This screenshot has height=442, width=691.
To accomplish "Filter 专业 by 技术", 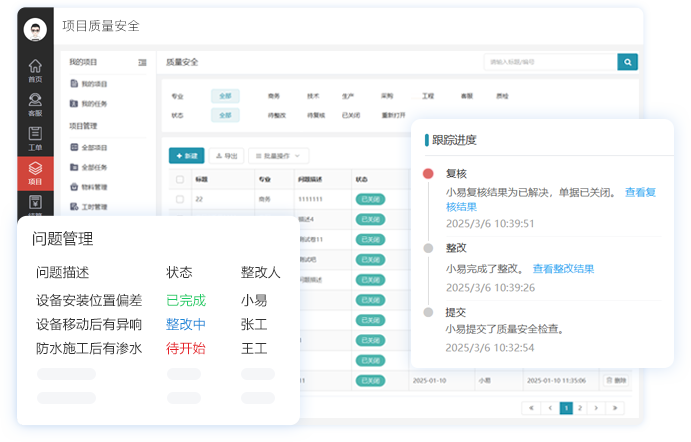I will pos(313,96).
